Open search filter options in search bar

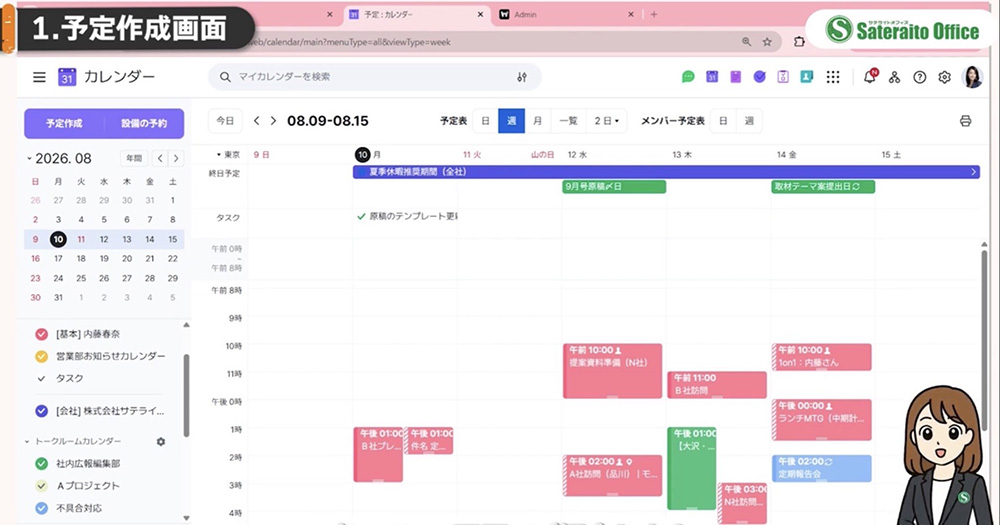point(522,77)
